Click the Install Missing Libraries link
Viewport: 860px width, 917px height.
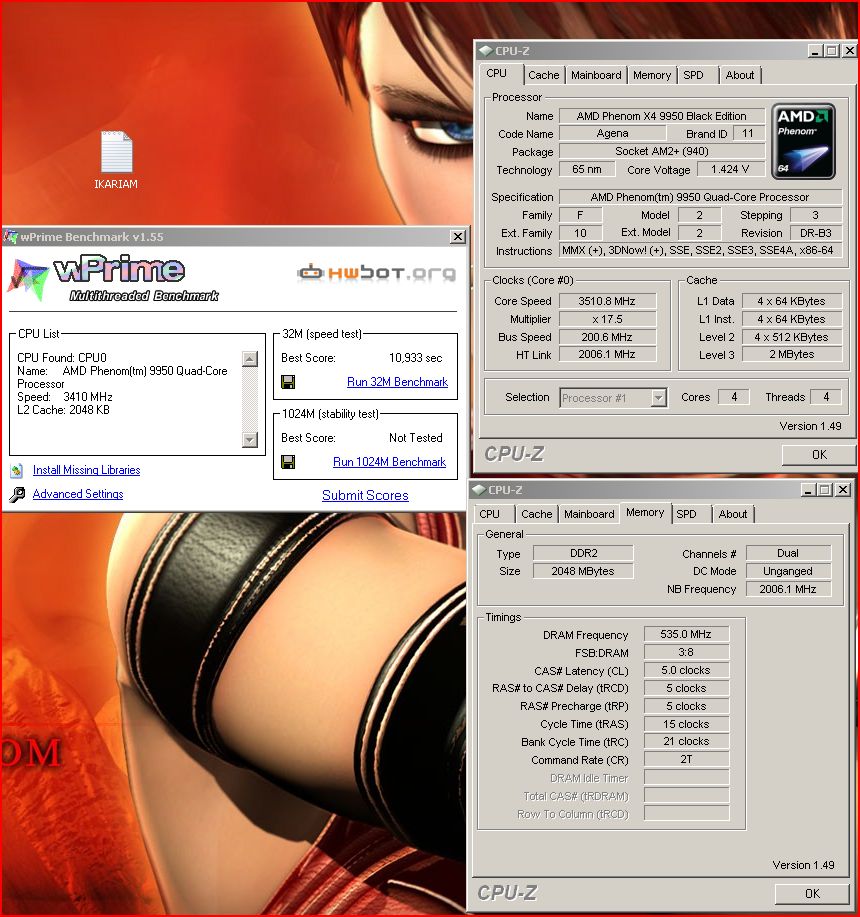tap(87, 470)
